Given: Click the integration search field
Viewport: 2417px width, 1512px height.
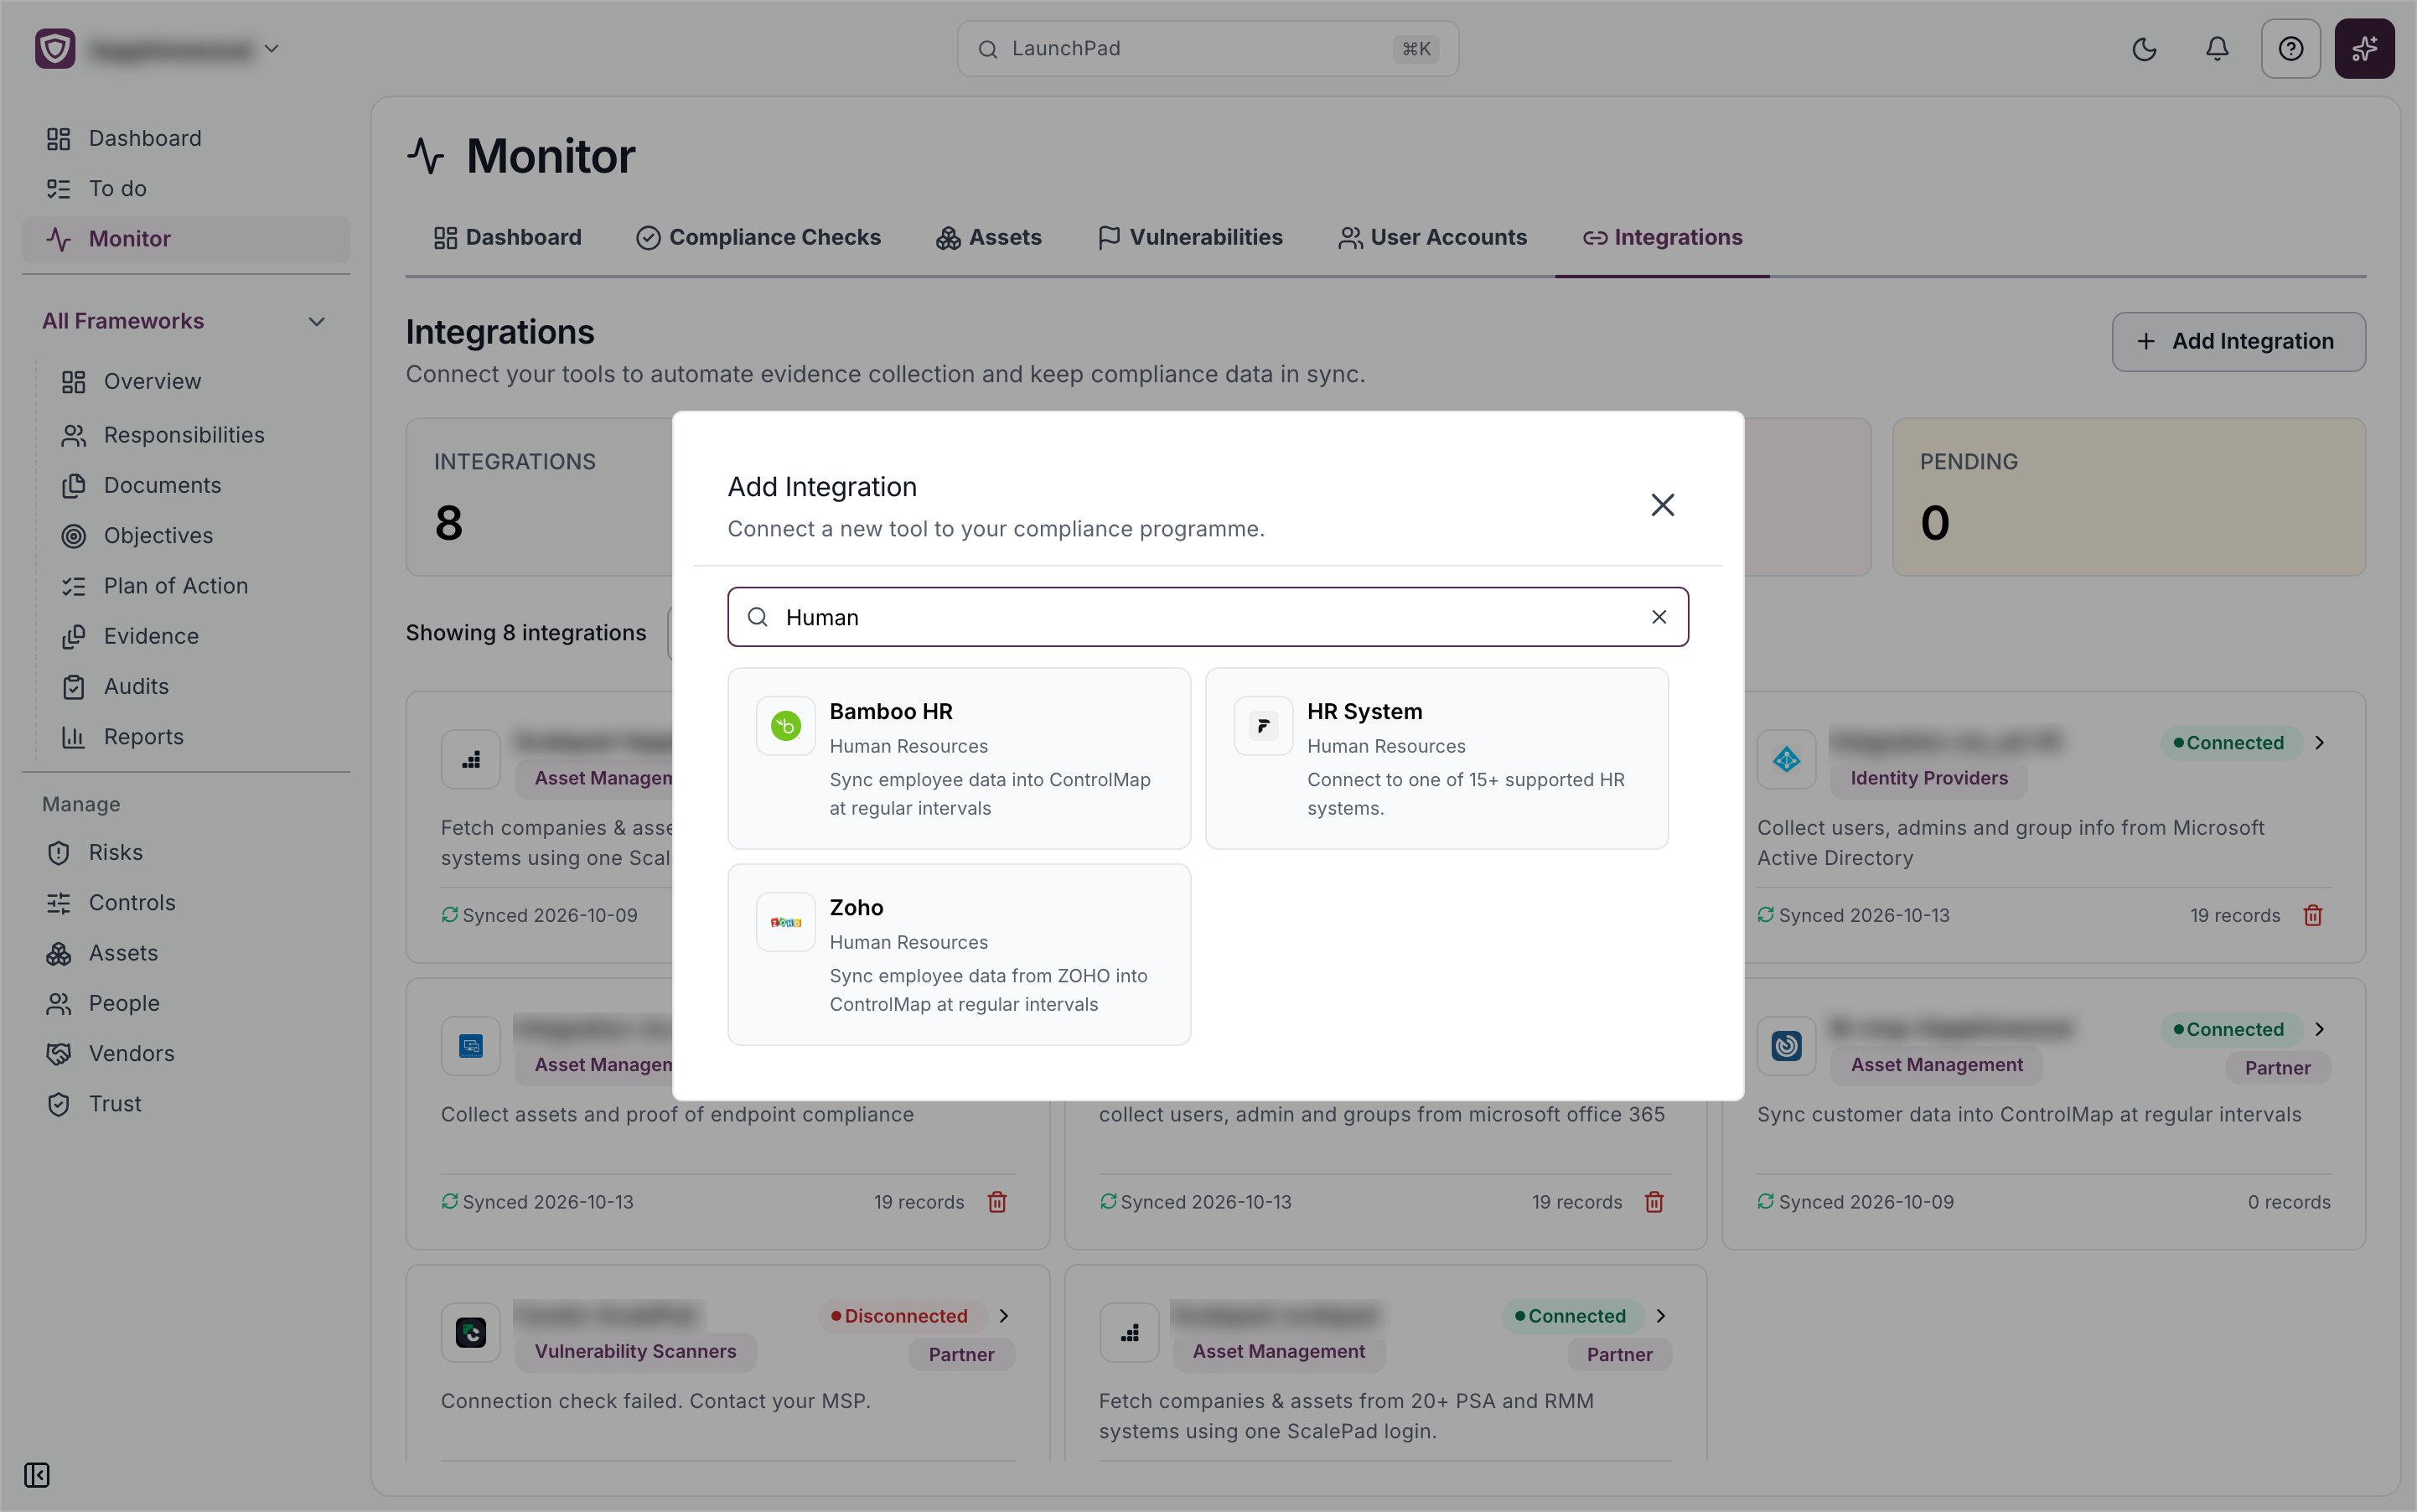Looking at the screenshot, I should 1208,617.
